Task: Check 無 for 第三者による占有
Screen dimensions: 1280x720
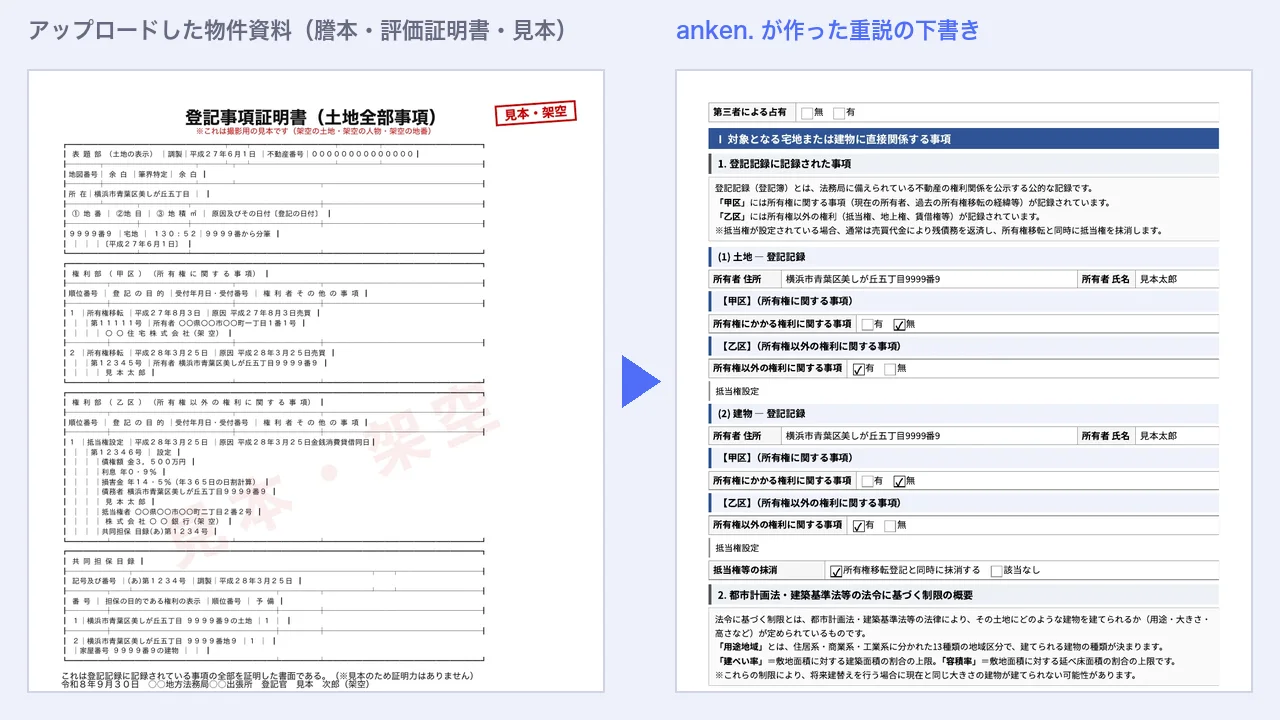Action: tap(807, 113)
